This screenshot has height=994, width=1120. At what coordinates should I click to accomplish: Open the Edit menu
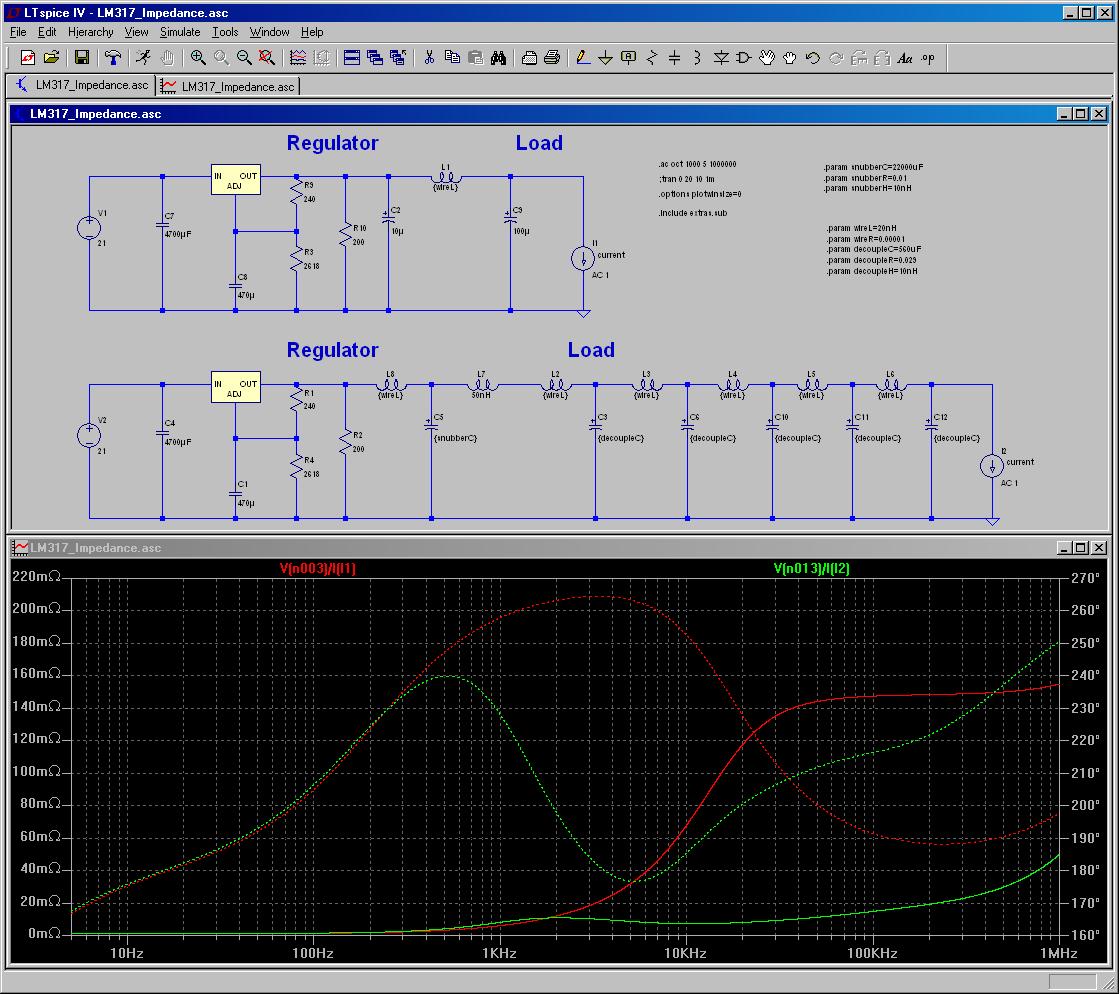point(47,32)
